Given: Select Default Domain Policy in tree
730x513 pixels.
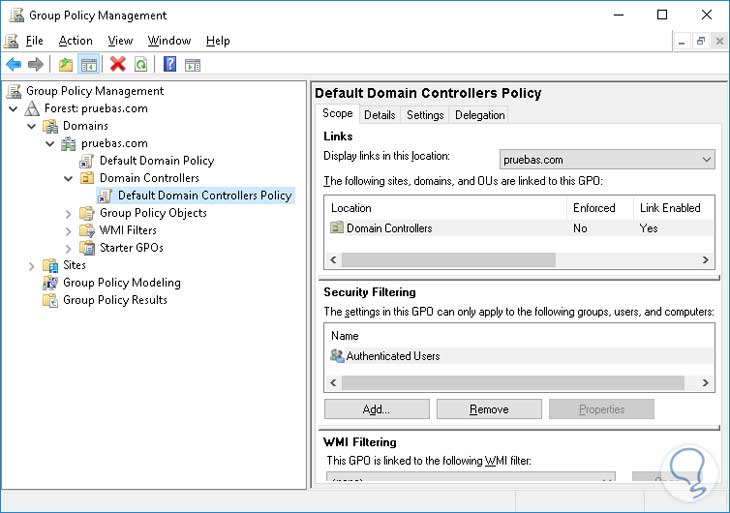Looking at the screenshot, I should tap(156, 160).
